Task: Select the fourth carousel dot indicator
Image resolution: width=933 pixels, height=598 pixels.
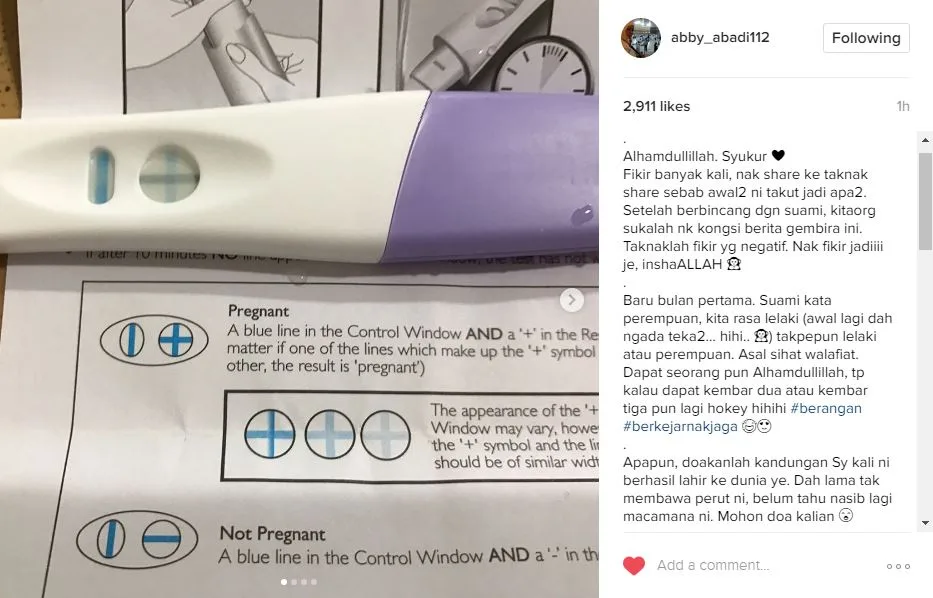Action: tap(314, 582)
